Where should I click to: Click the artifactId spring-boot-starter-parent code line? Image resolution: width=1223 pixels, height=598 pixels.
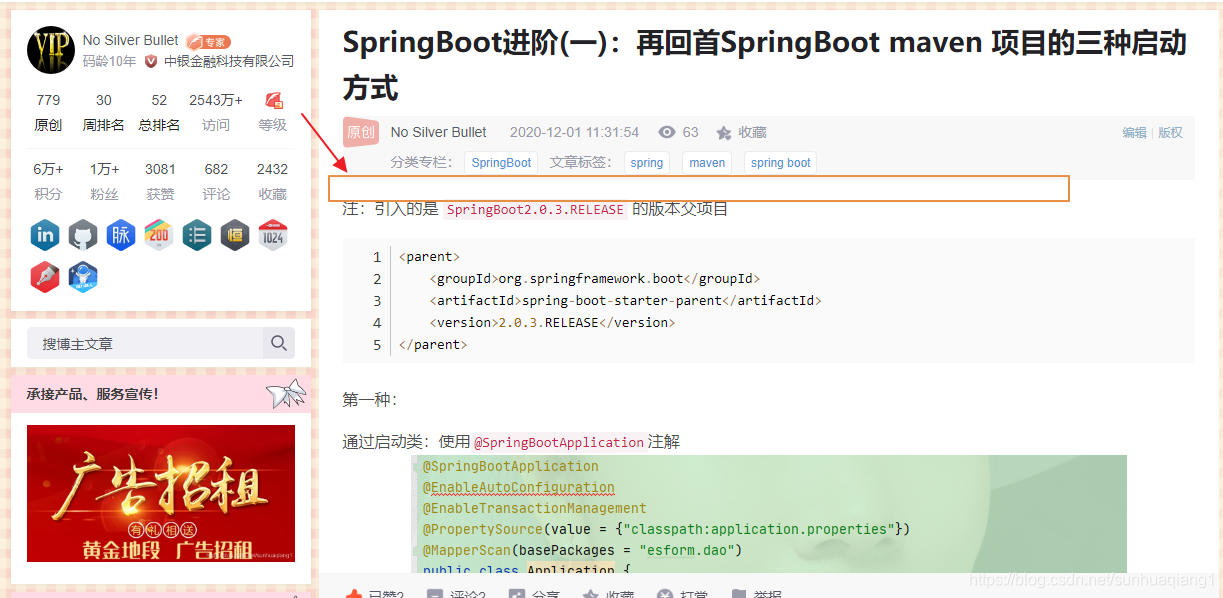click(626, 301)
